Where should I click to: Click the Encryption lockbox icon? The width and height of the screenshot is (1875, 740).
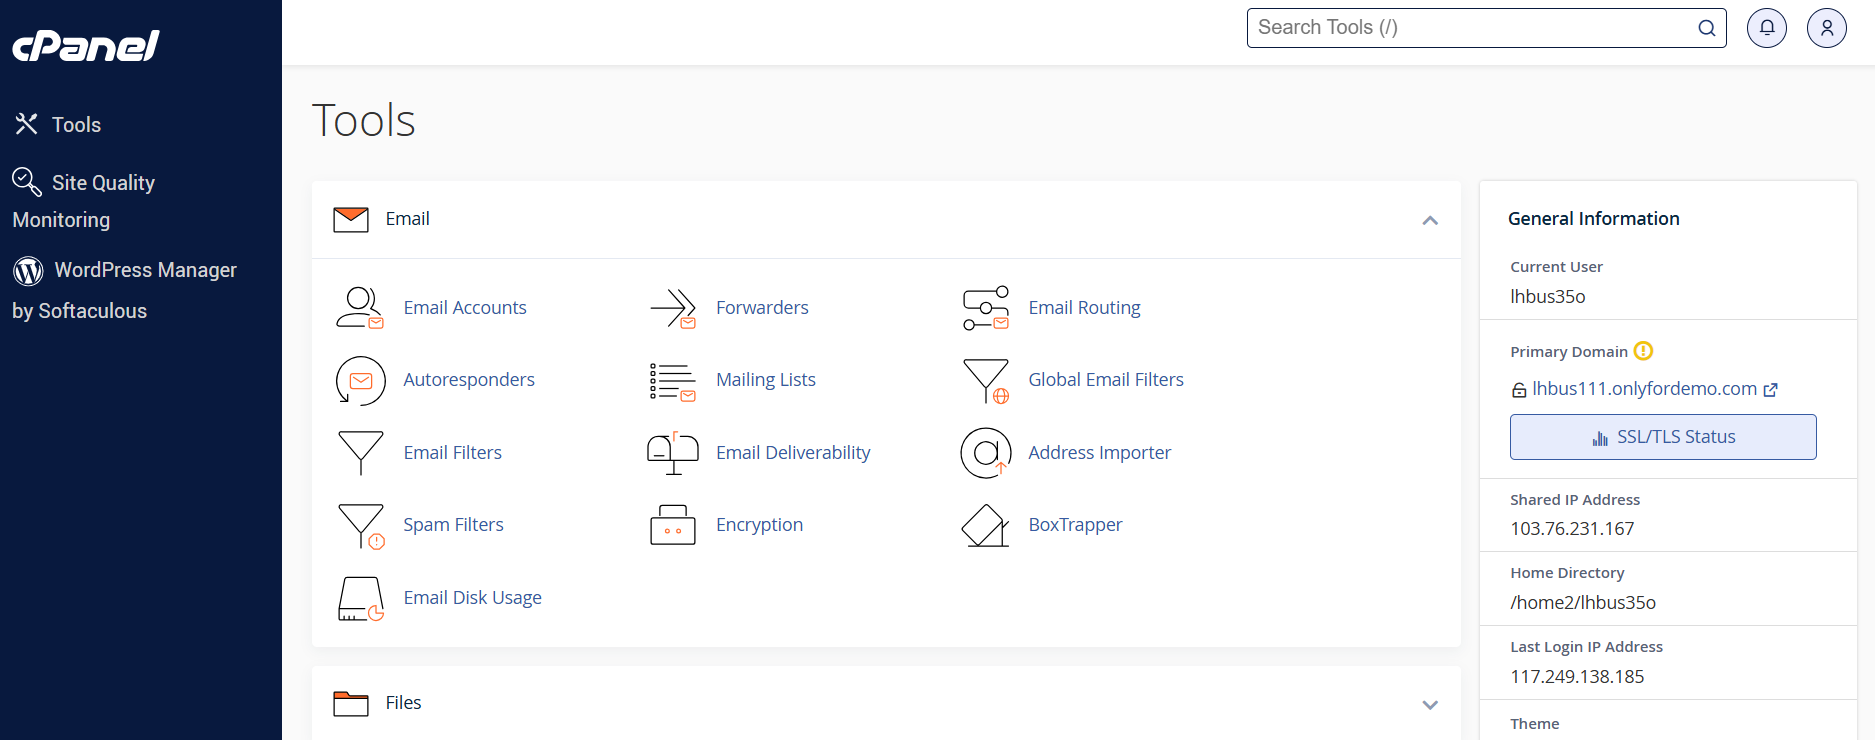673,525
